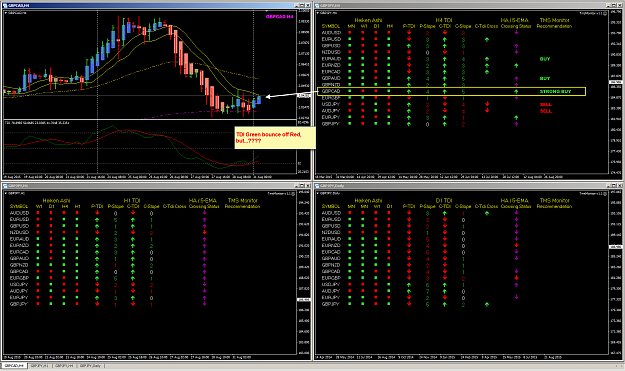
Task: Switch to the GBPJPY,H4 chart tab
Action: point(64,365)
